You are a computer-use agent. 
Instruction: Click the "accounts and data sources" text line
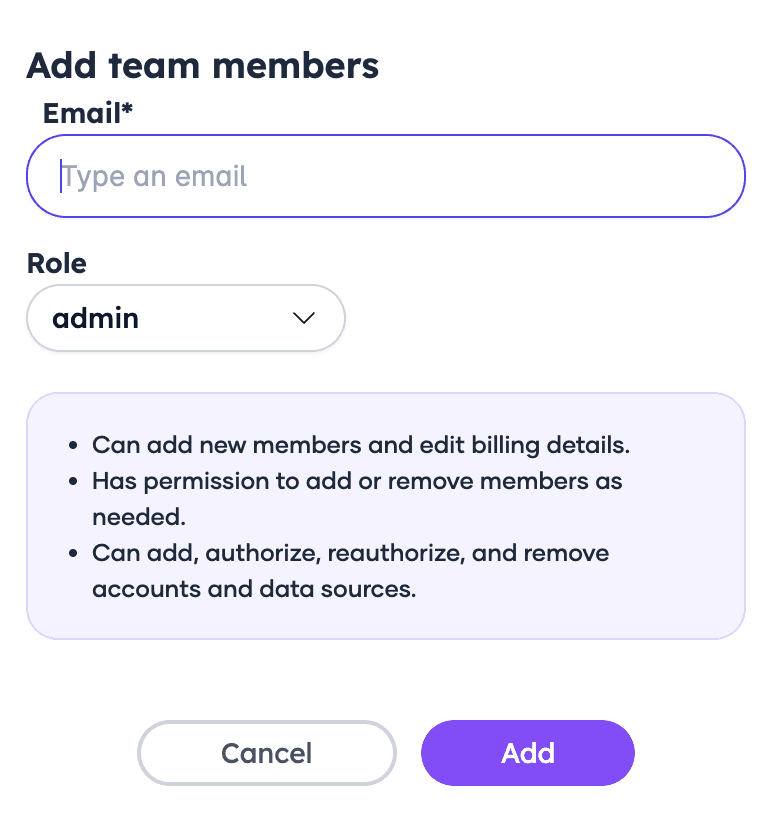(253, 589)
